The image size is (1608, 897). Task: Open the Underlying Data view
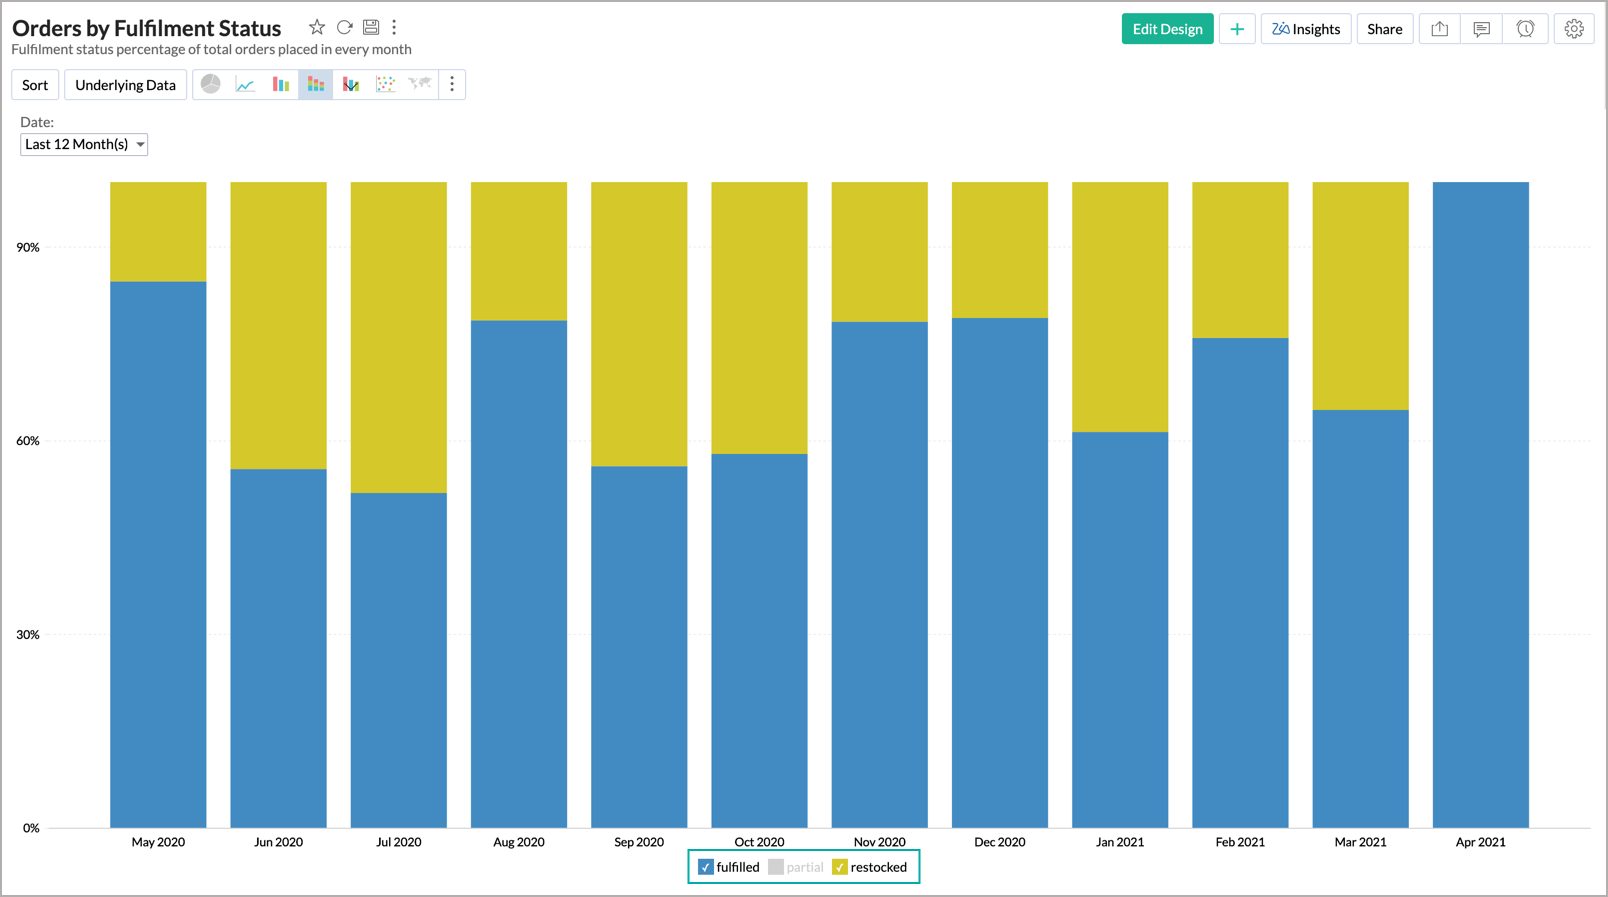pyautogui.click(x=125, y=85)
